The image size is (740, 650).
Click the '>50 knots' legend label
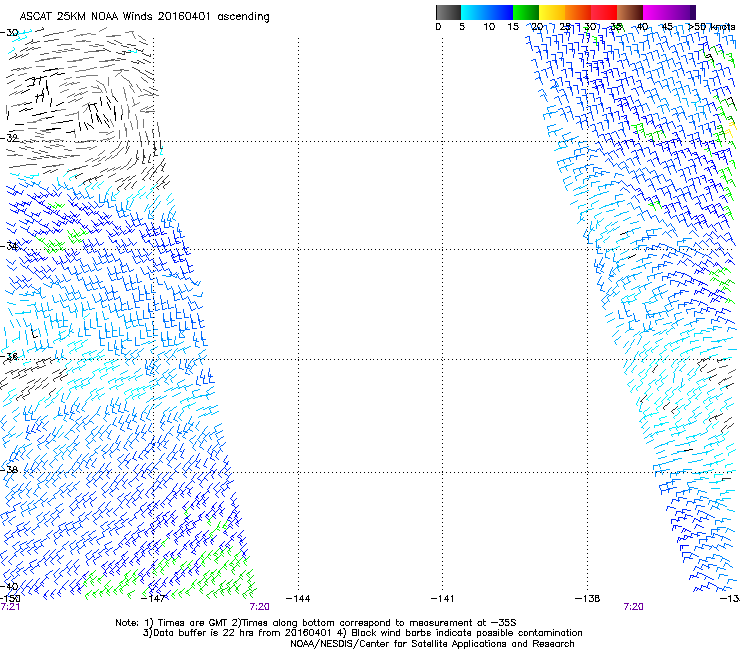711,27
